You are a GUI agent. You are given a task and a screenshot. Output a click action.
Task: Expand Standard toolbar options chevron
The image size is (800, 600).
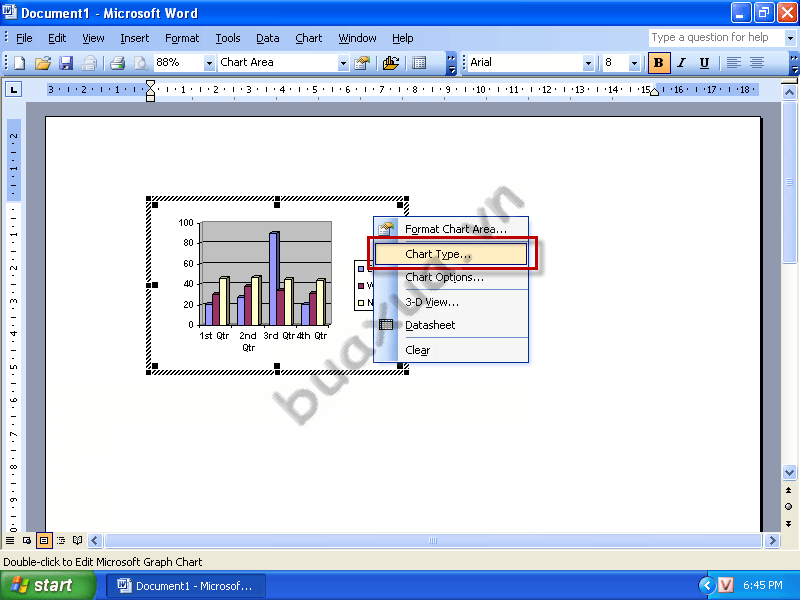click(x=451, y=63)
